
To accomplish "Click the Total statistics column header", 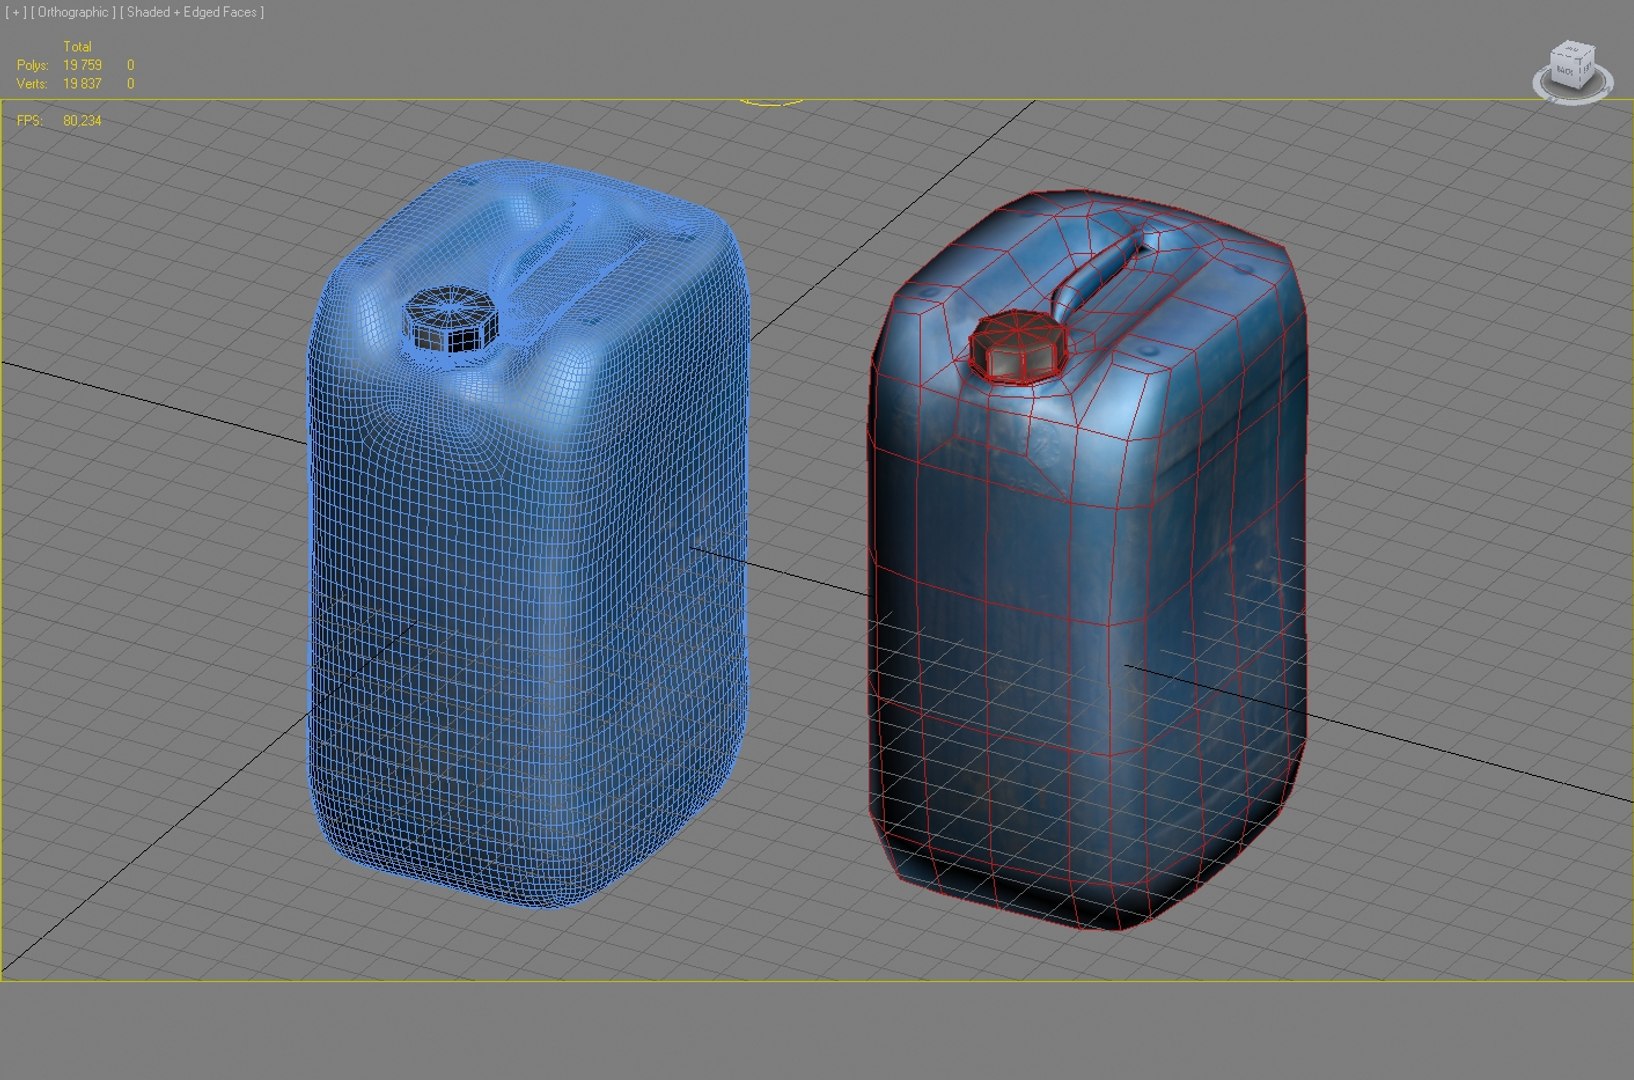I will [77, 47].
